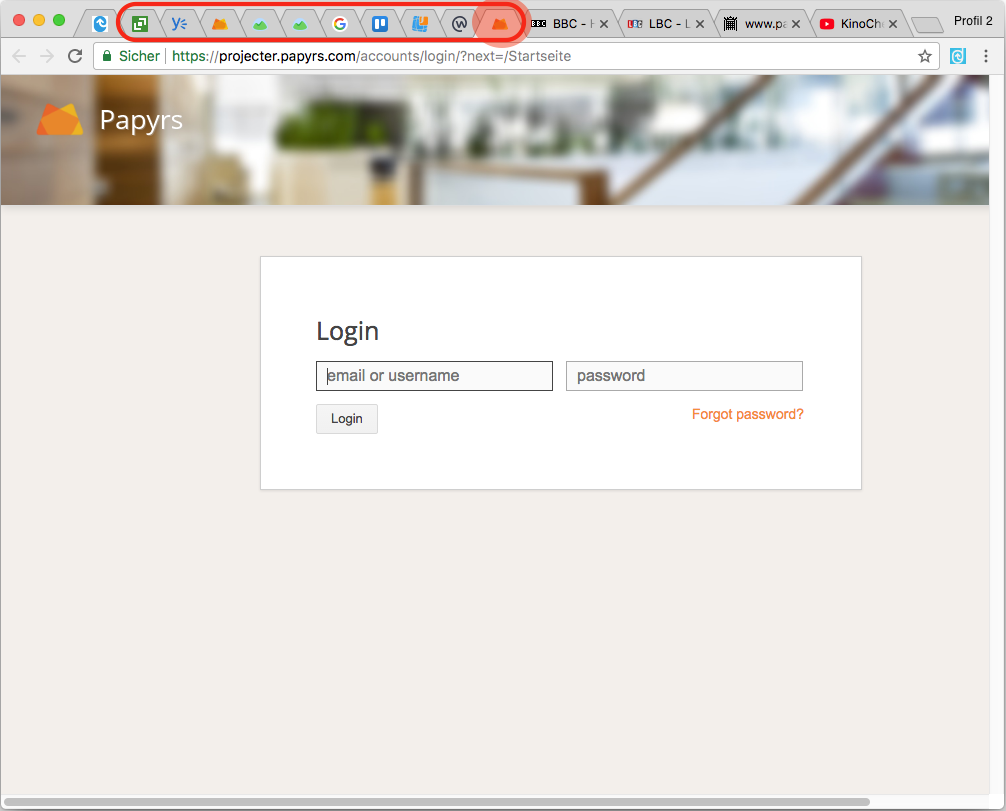
Task: Reload the Papyrs login page
Action: point(75,56)
